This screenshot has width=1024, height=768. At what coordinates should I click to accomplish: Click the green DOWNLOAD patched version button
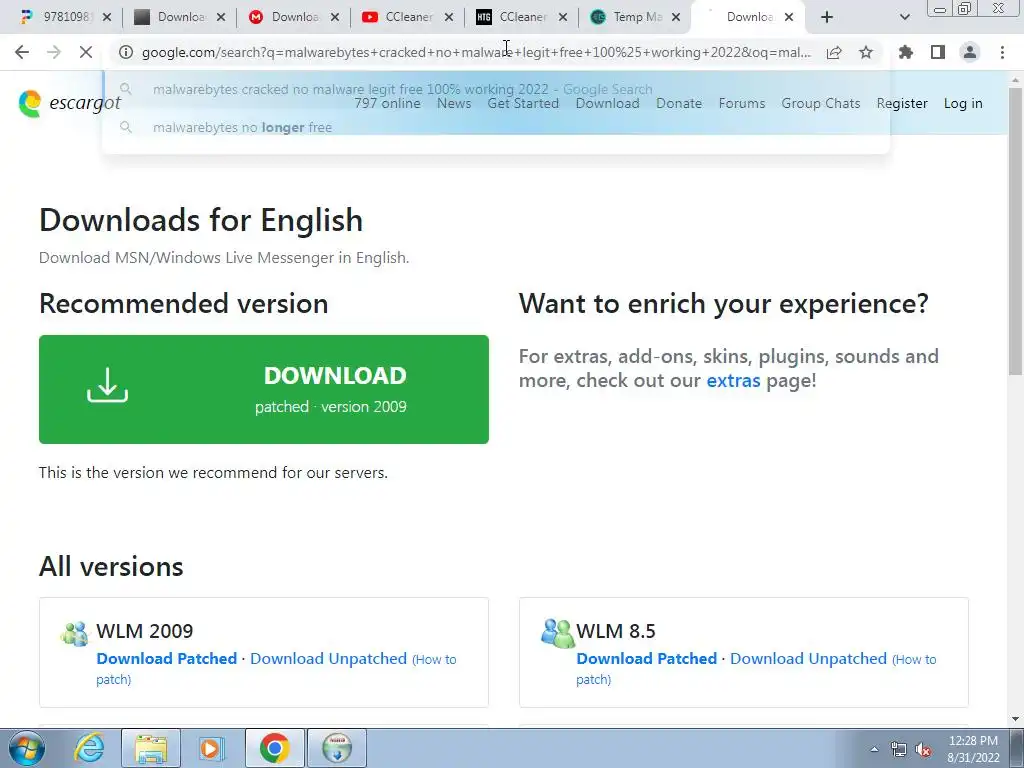264,389
